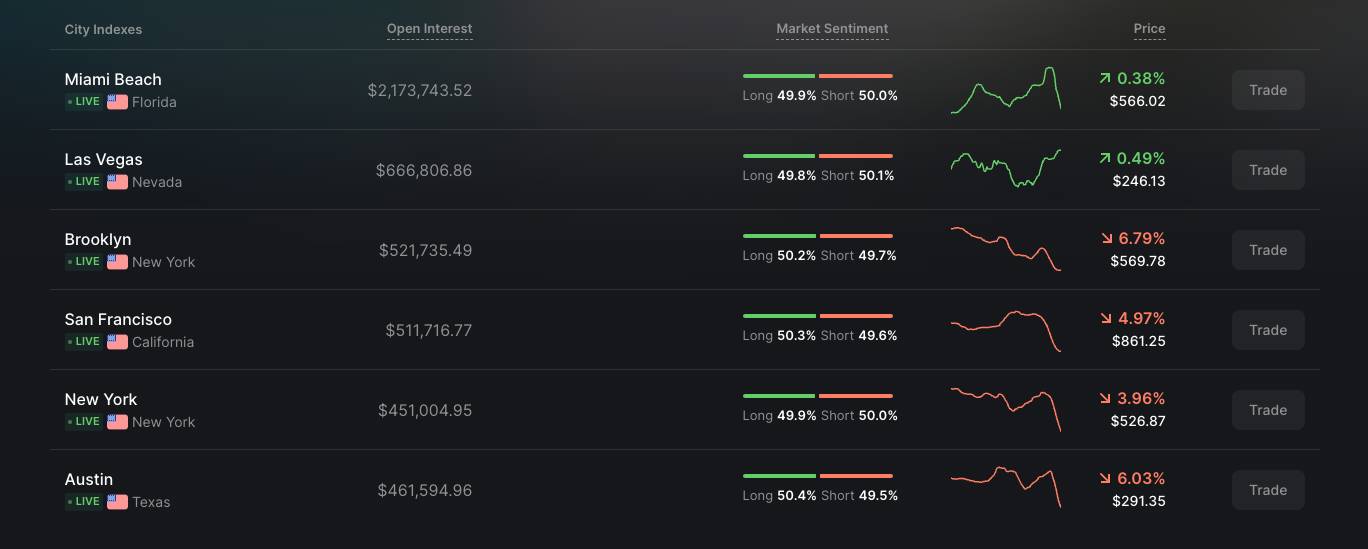Image resolution: width=1368 pixels, height=549 pixels.
Task: Select the Austin index name
Action: click(x=89, y=479)
